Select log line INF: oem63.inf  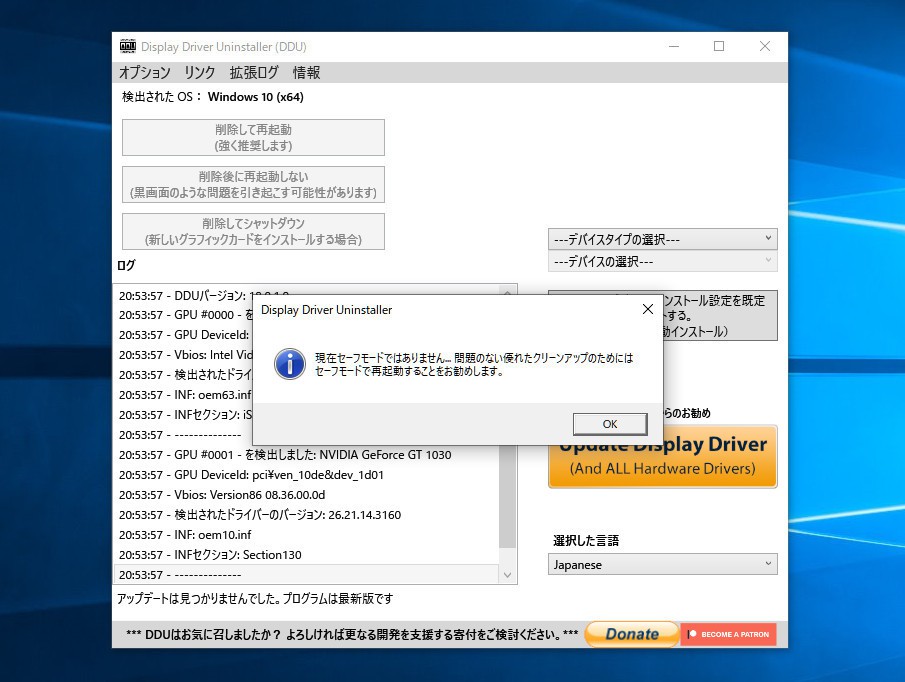pyautogui.click(x=185, y=395)
